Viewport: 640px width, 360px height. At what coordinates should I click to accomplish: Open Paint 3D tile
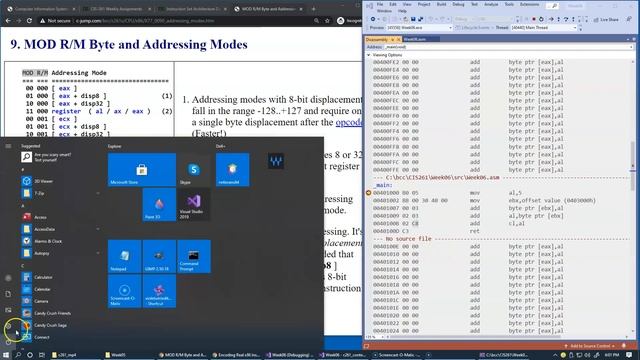[159, 204]
